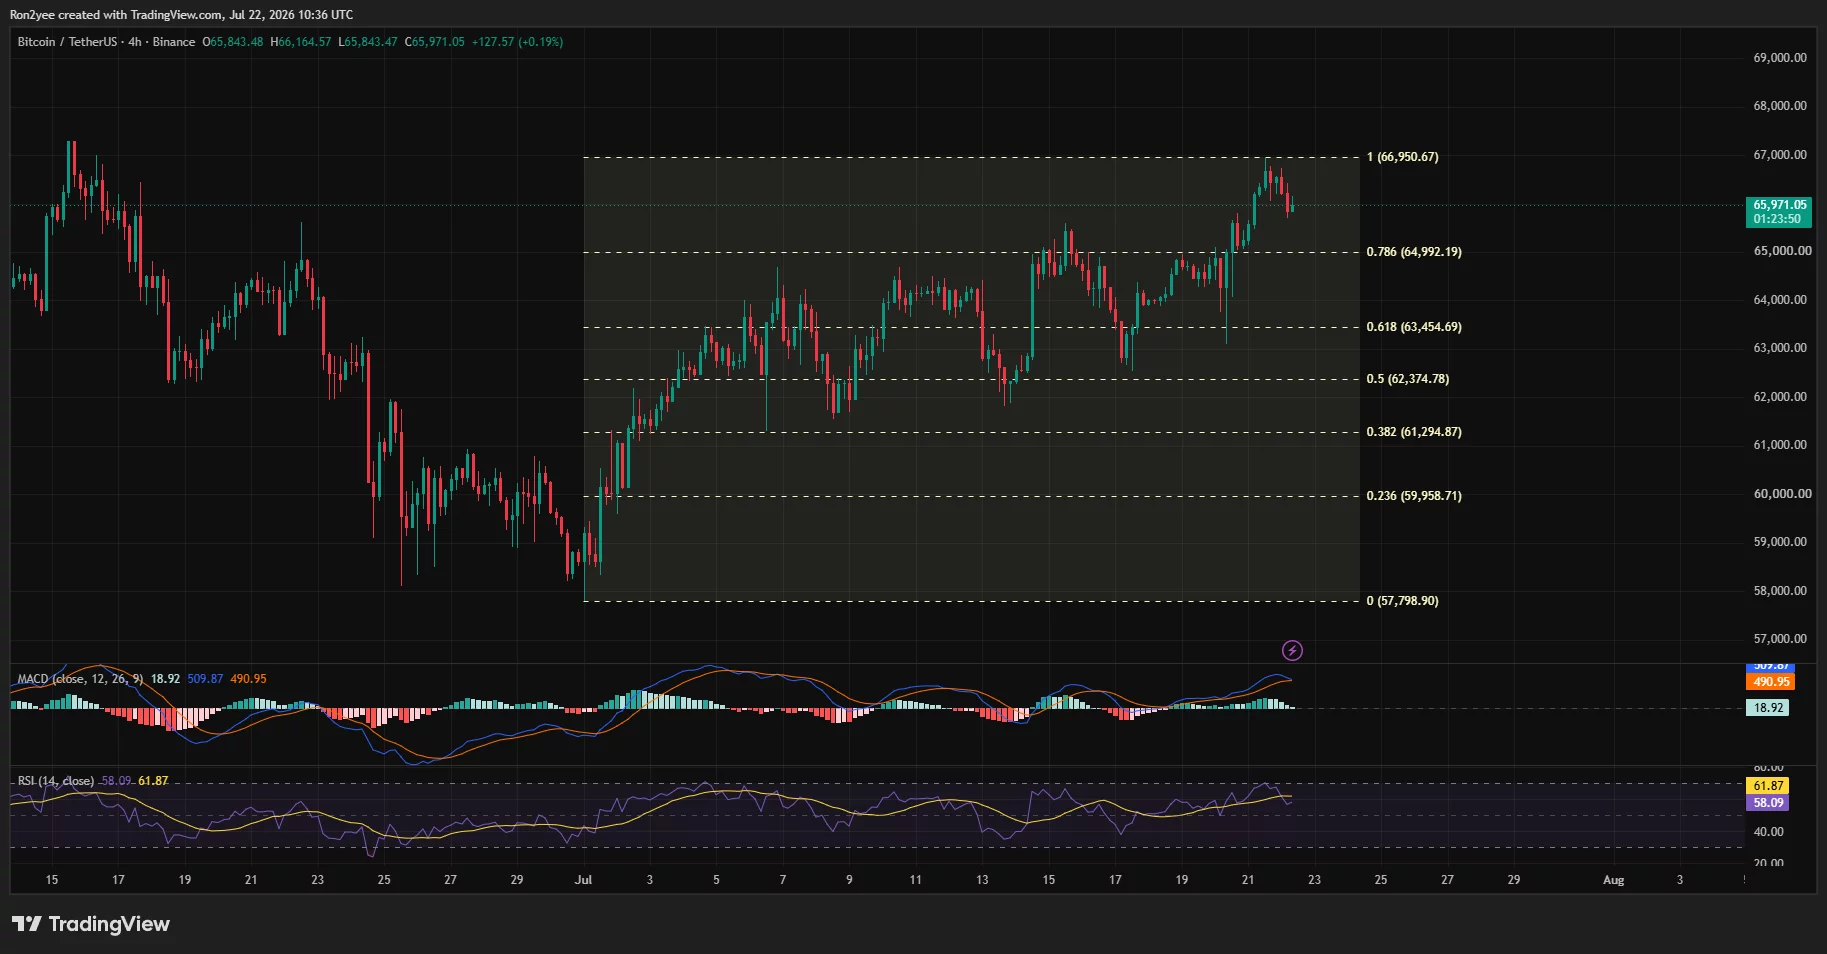This screenshot has height=954, width=1827.
Task: Click the RSI average value 61.87 in legend
Action: click(x=153, y=781)
